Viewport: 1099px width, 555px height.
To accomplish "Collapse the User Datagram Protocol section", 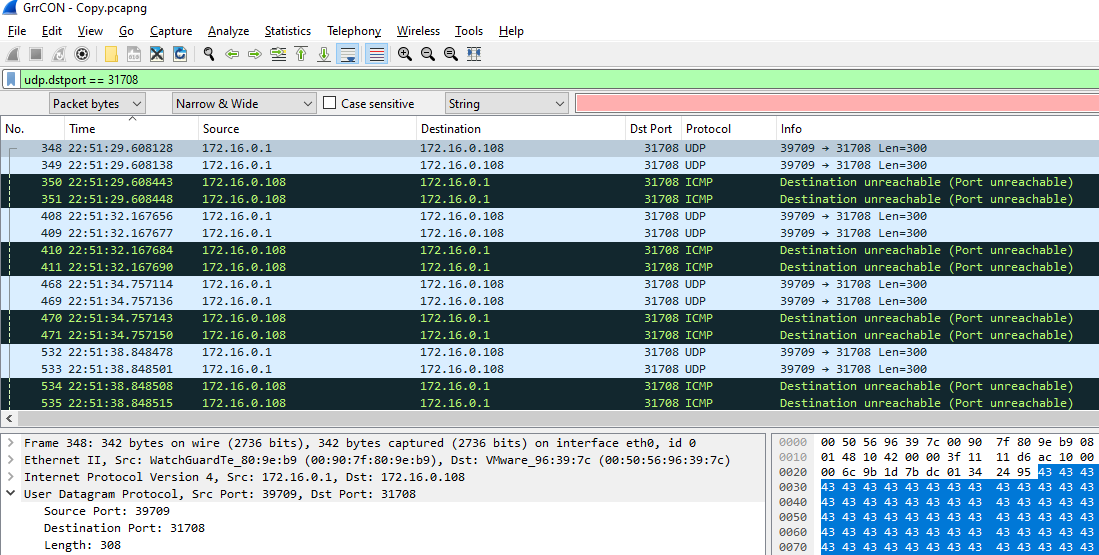I will click(11, 494).
